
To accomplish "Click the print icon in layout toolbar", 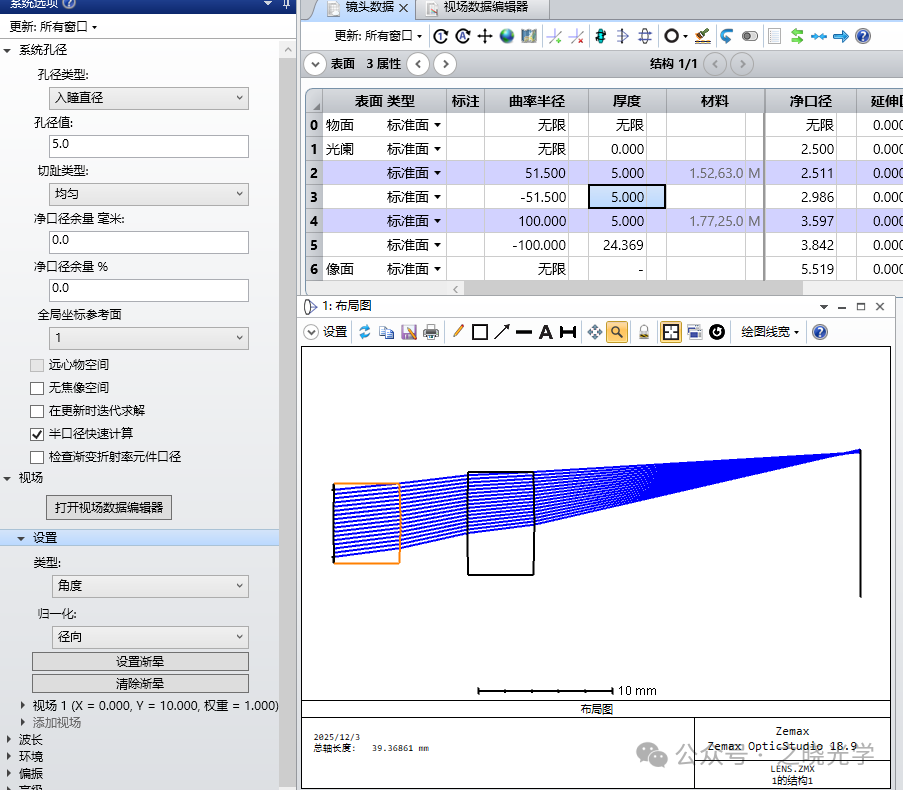I will click(x=431, y=332).
